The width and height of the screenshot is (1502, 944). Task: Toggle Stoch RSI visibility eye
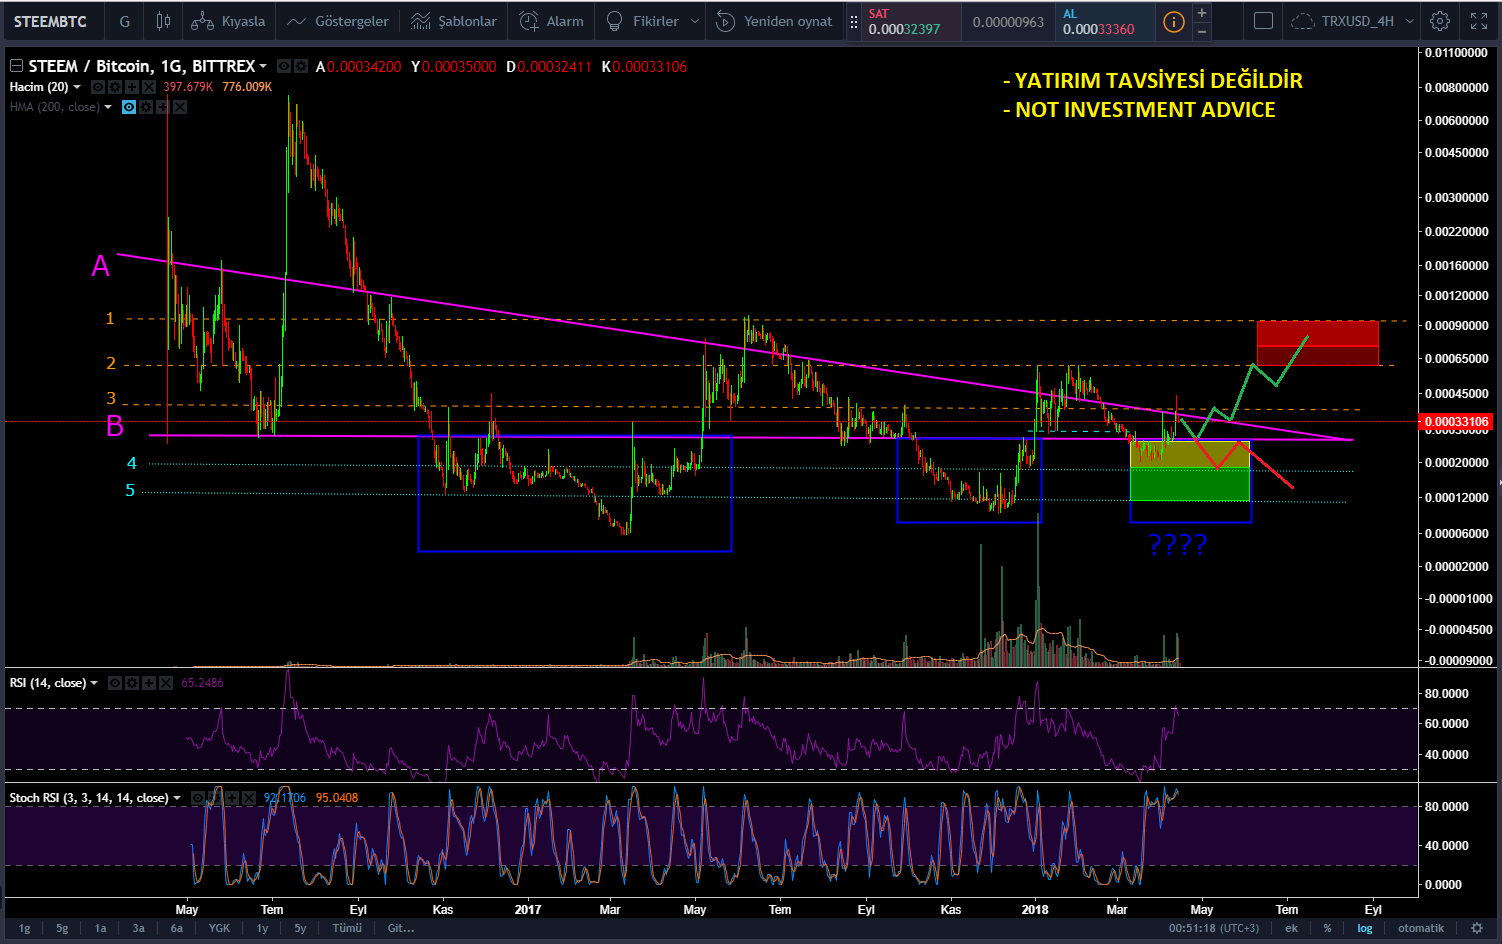(x=198, y=798)
